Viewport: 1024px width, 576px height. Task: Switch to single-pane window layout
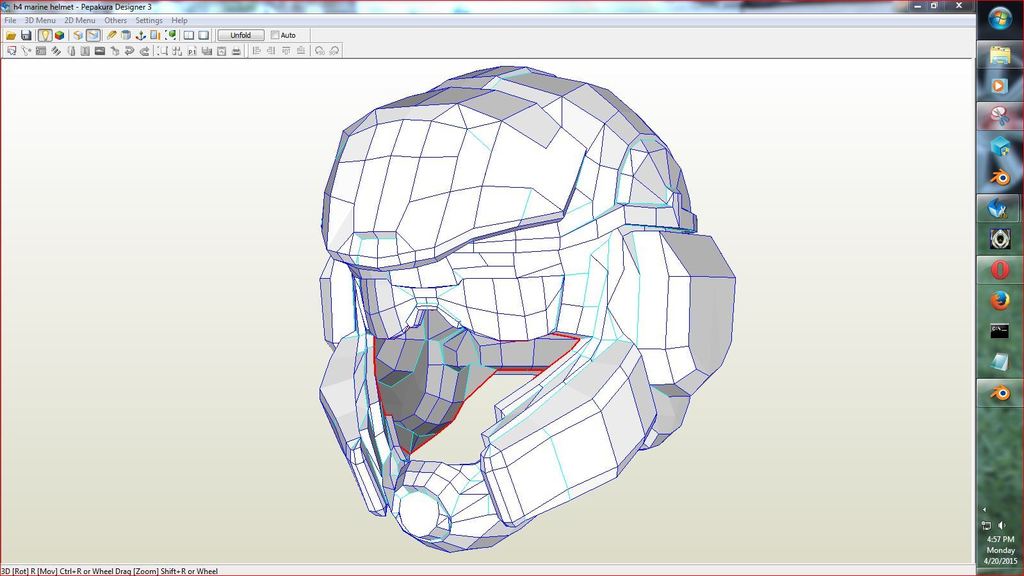(204, 35)
